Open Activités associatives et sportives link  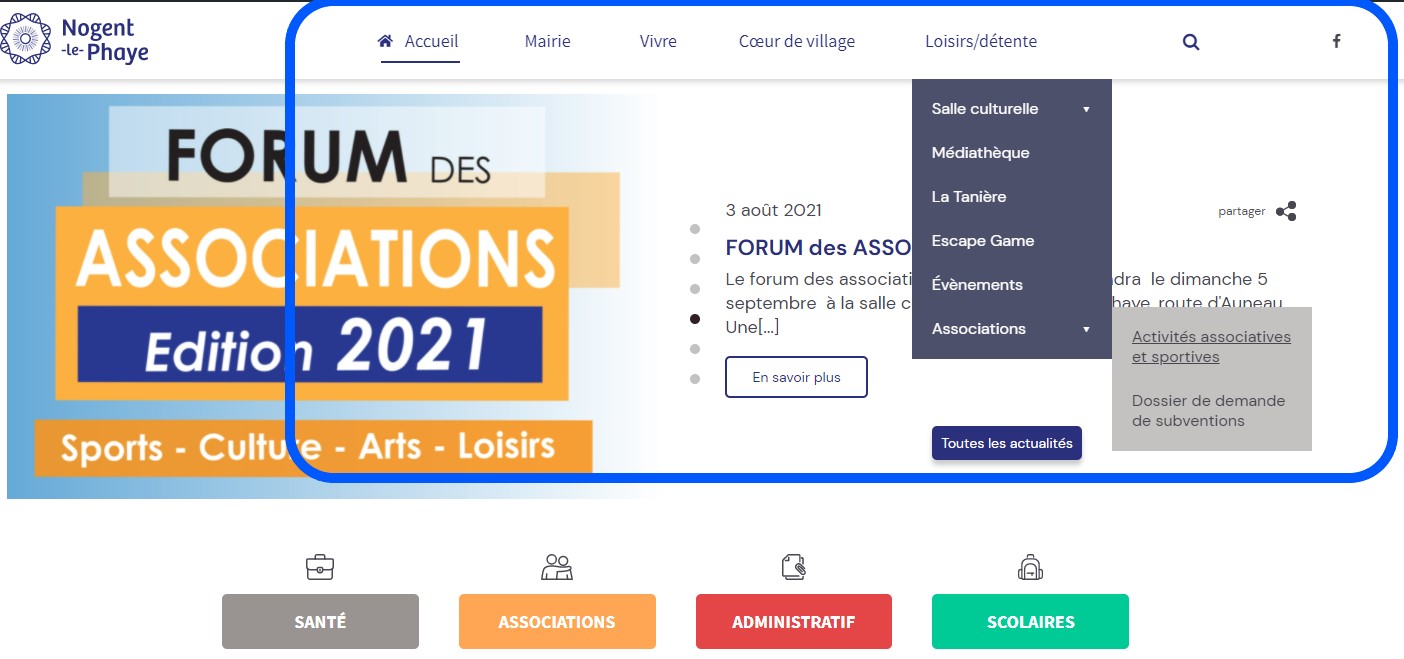tap(1211, 347)
